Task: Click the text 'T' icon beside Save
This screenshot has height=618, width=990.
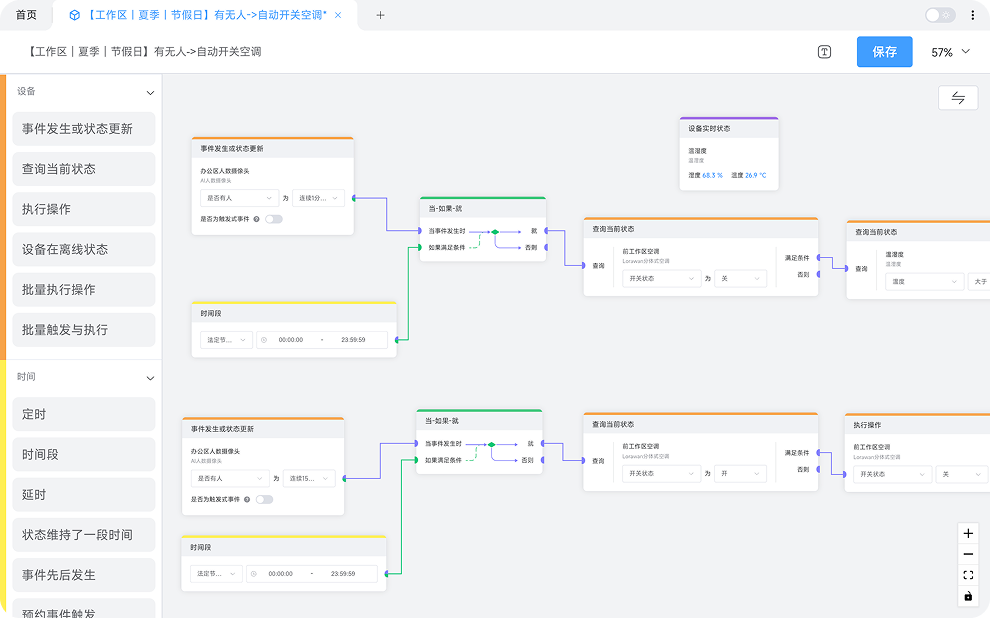Action: pyautogui.click(x=824, y=52)
